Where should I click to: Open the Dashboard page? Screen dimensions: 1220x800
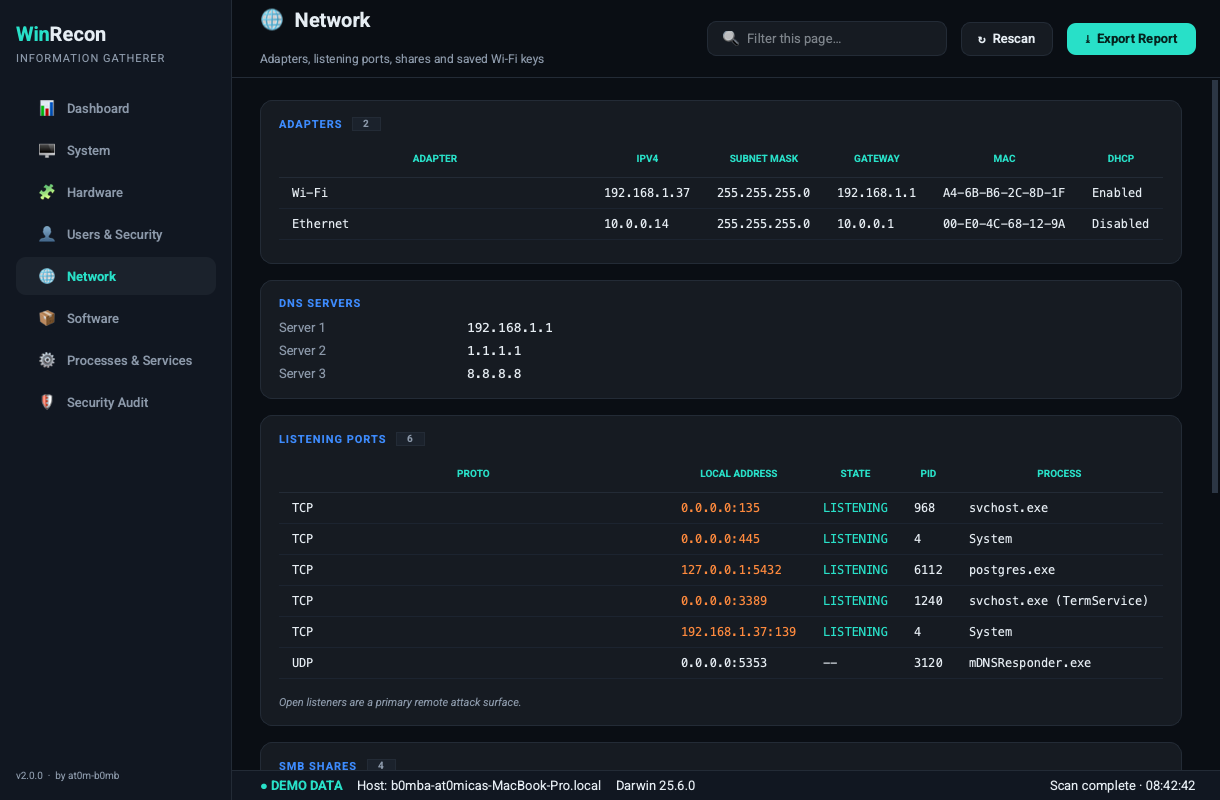point(116,108)
